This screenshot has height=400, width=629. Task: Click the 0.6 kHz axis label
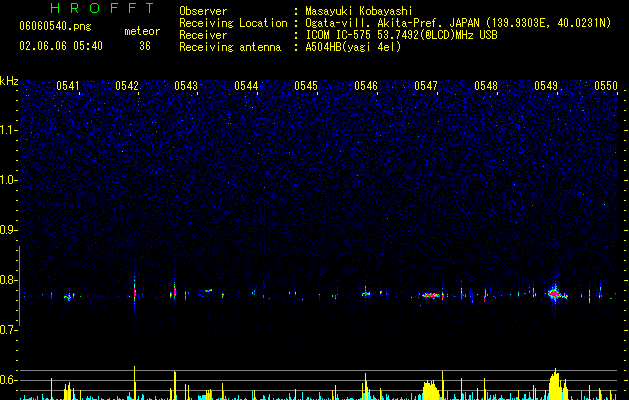9,380
